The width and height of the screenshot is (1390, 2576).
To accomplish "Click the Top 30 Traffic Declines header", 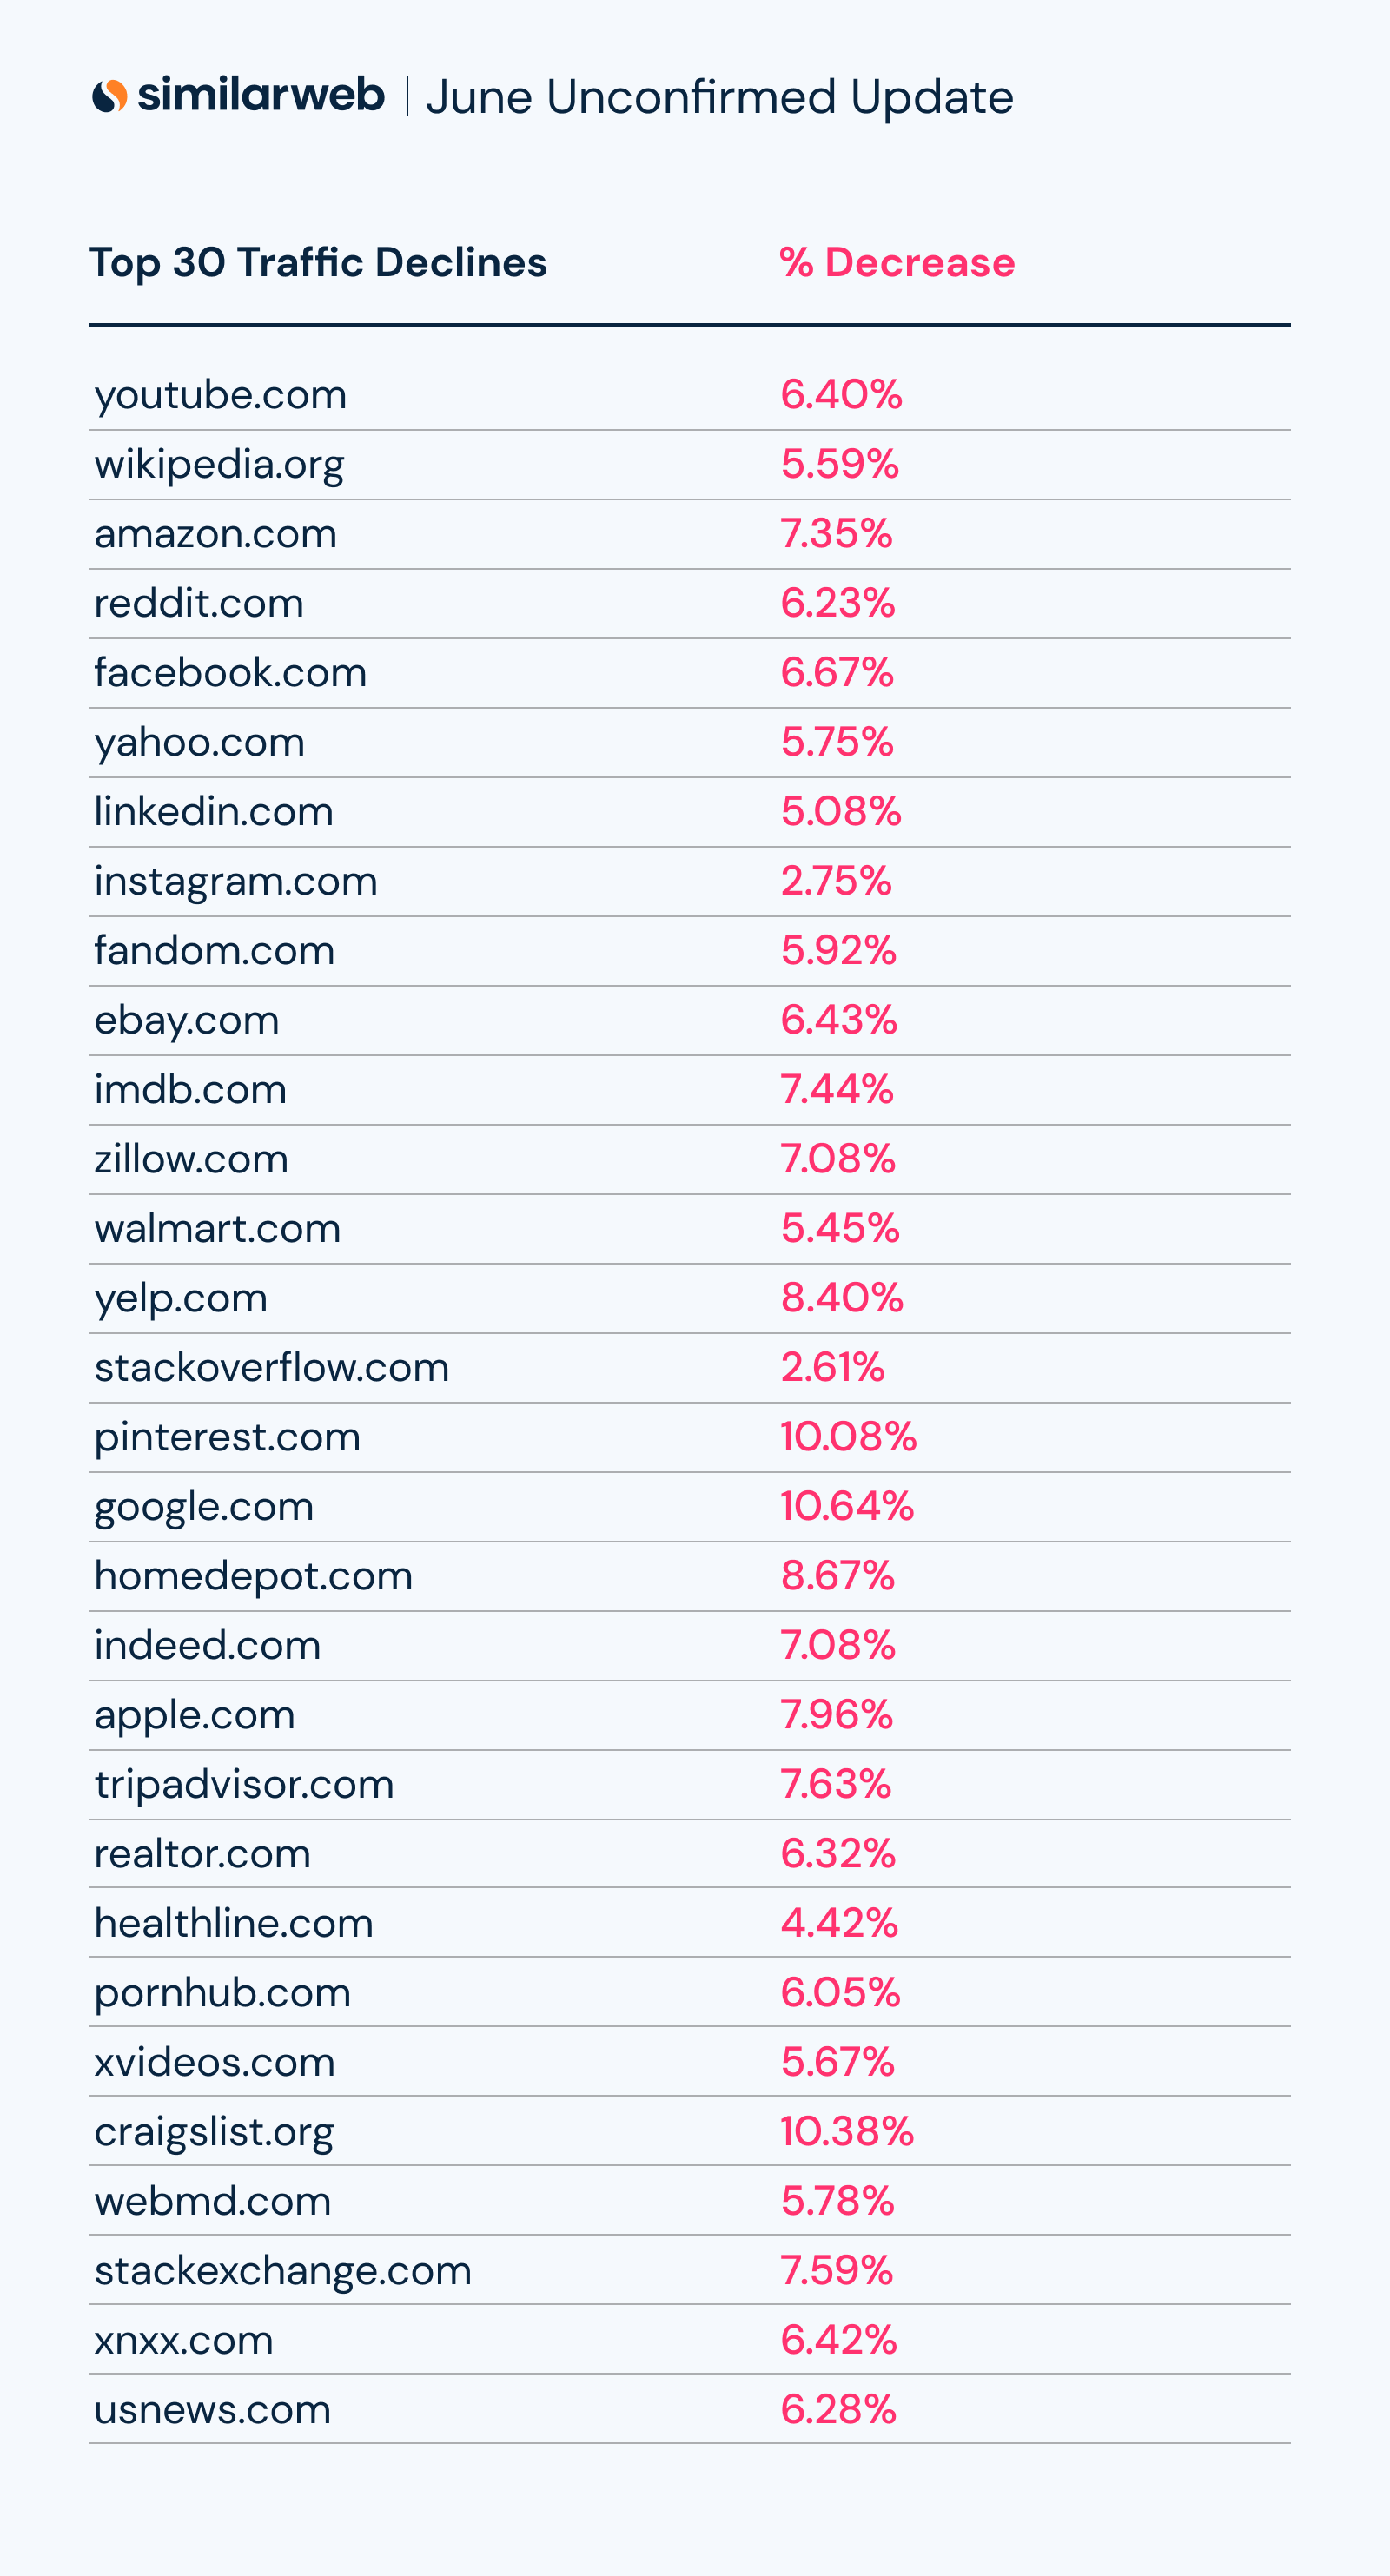I will click(318, 262).
